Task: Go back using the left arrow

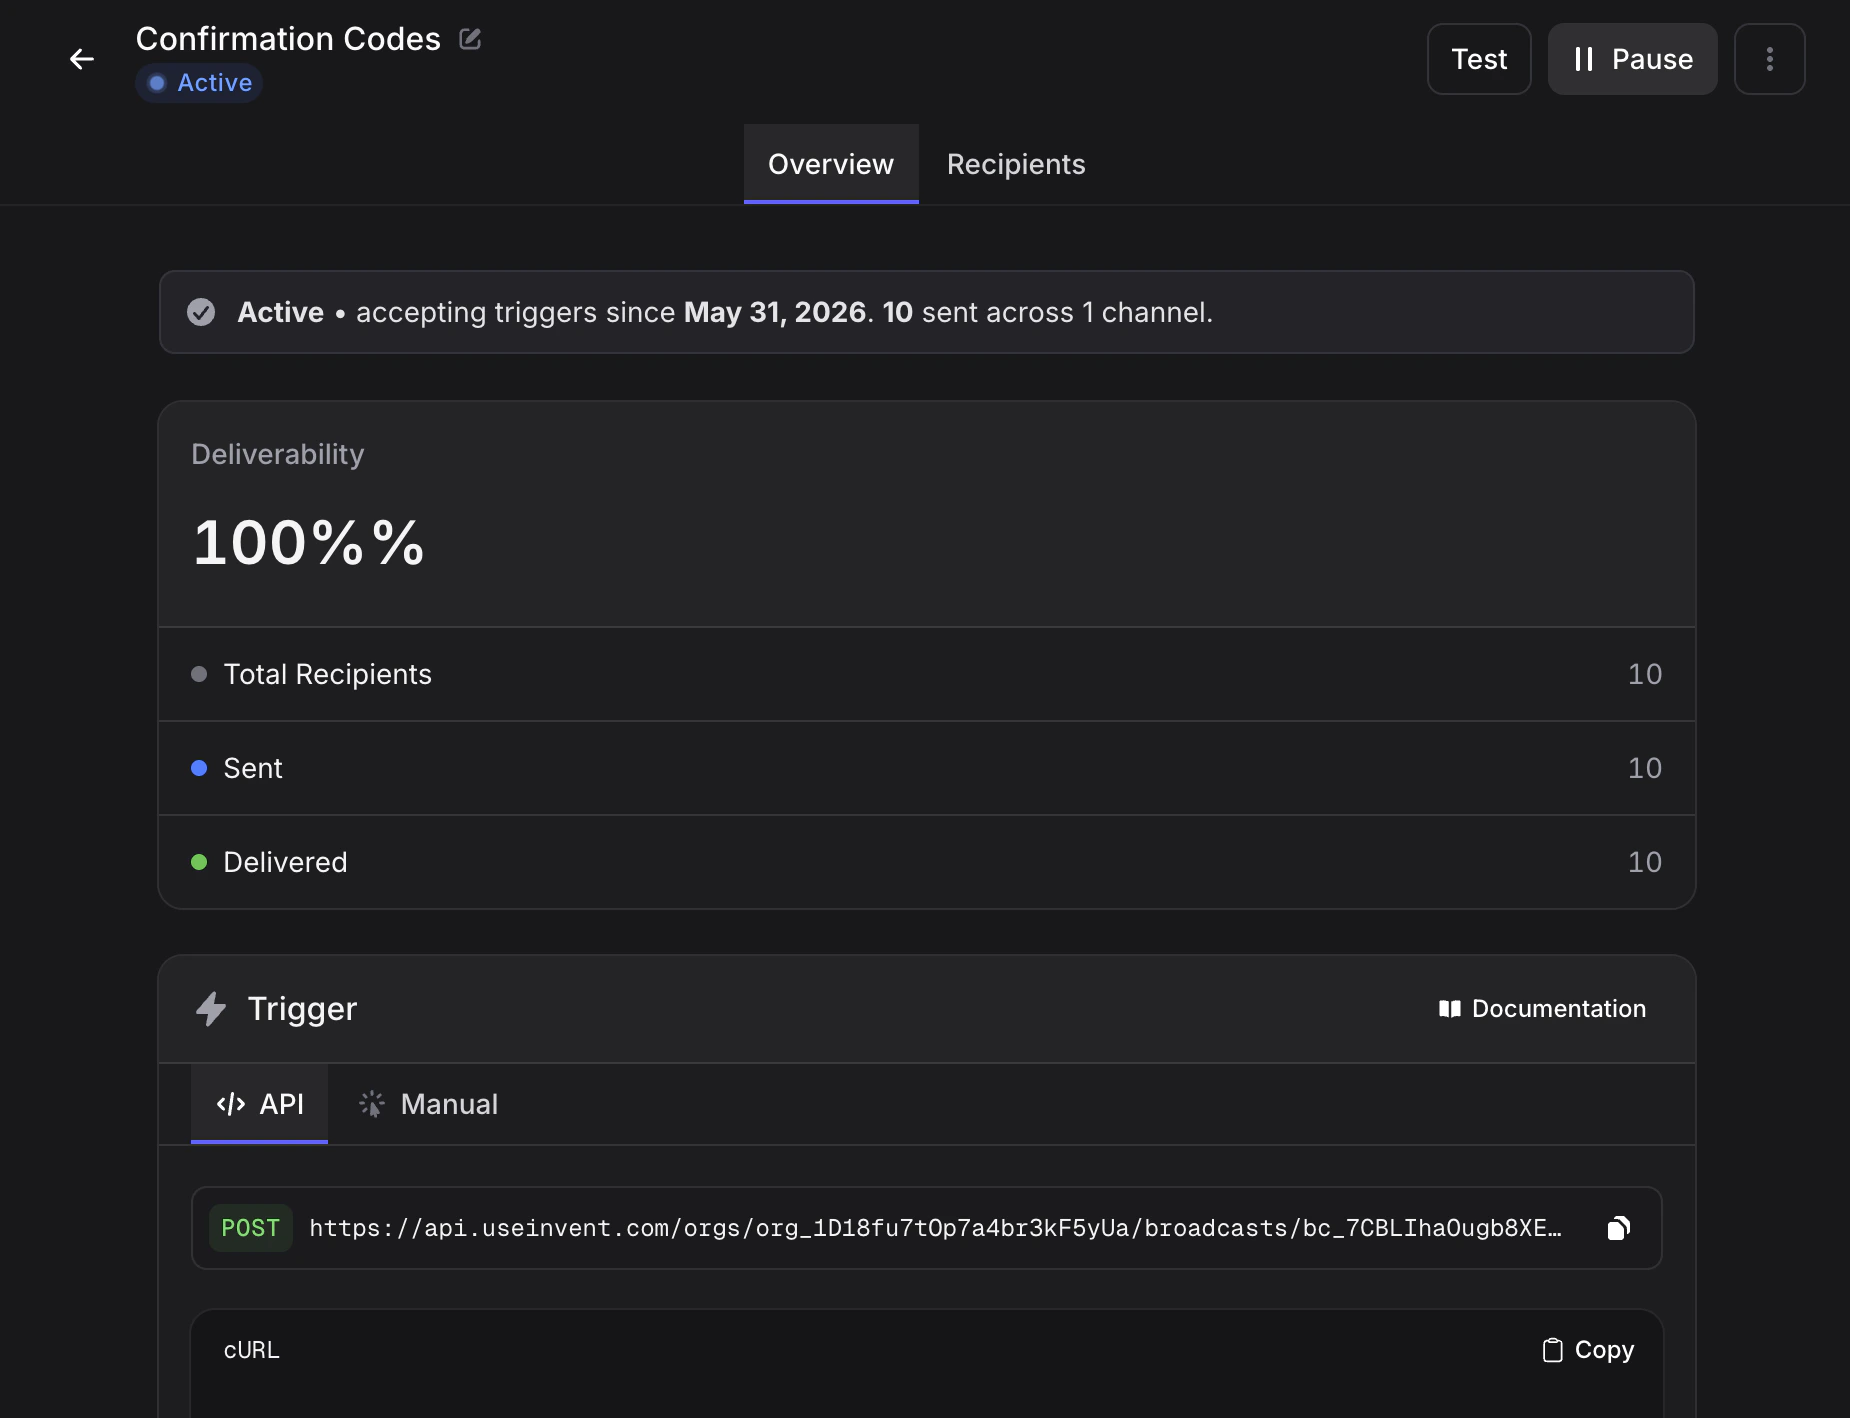Action: (82, 59)
